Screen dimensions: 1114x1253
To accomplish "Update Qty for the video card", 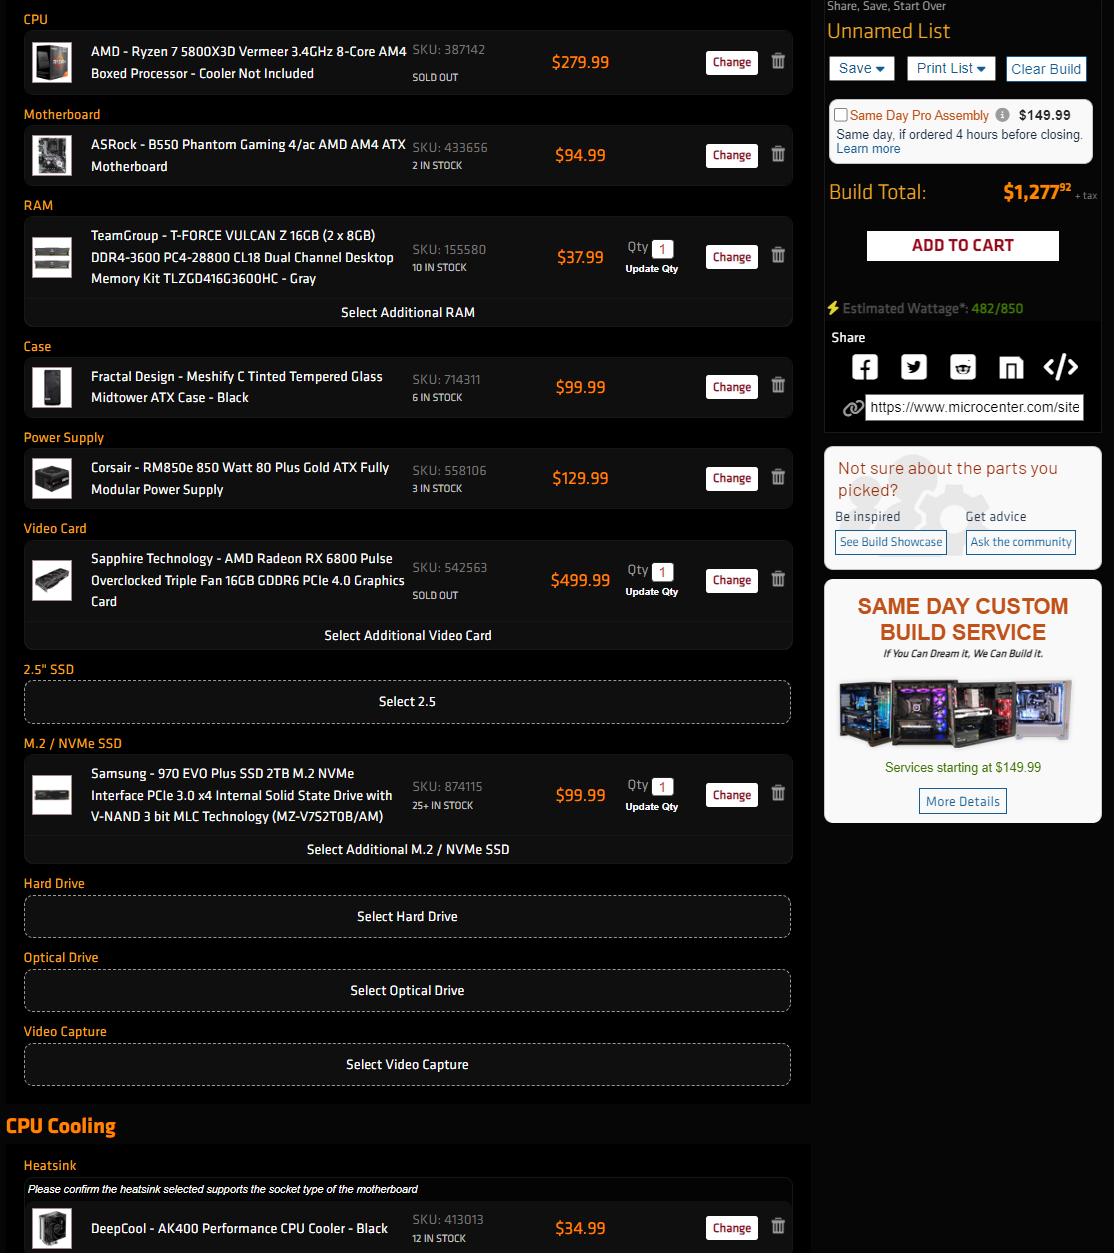I will [652, 592].
